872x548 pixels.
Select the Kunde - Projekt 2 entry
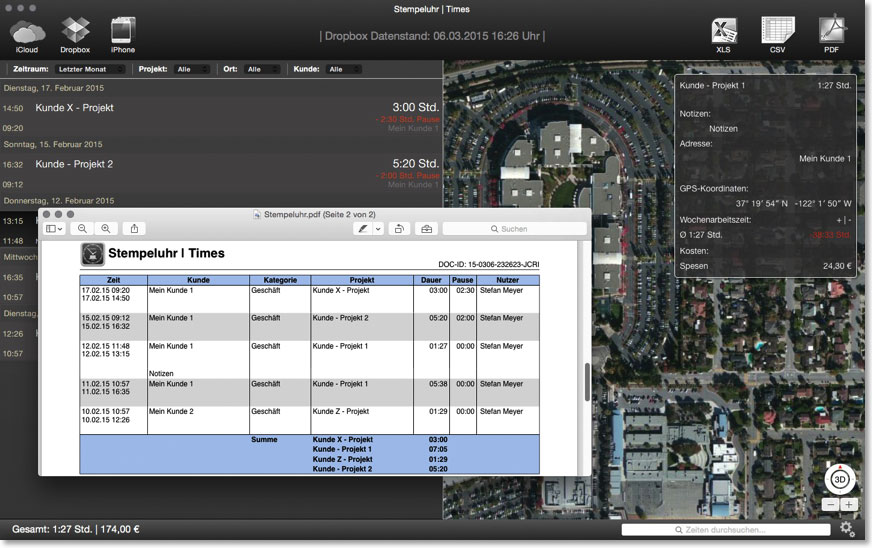coord(221,173)
